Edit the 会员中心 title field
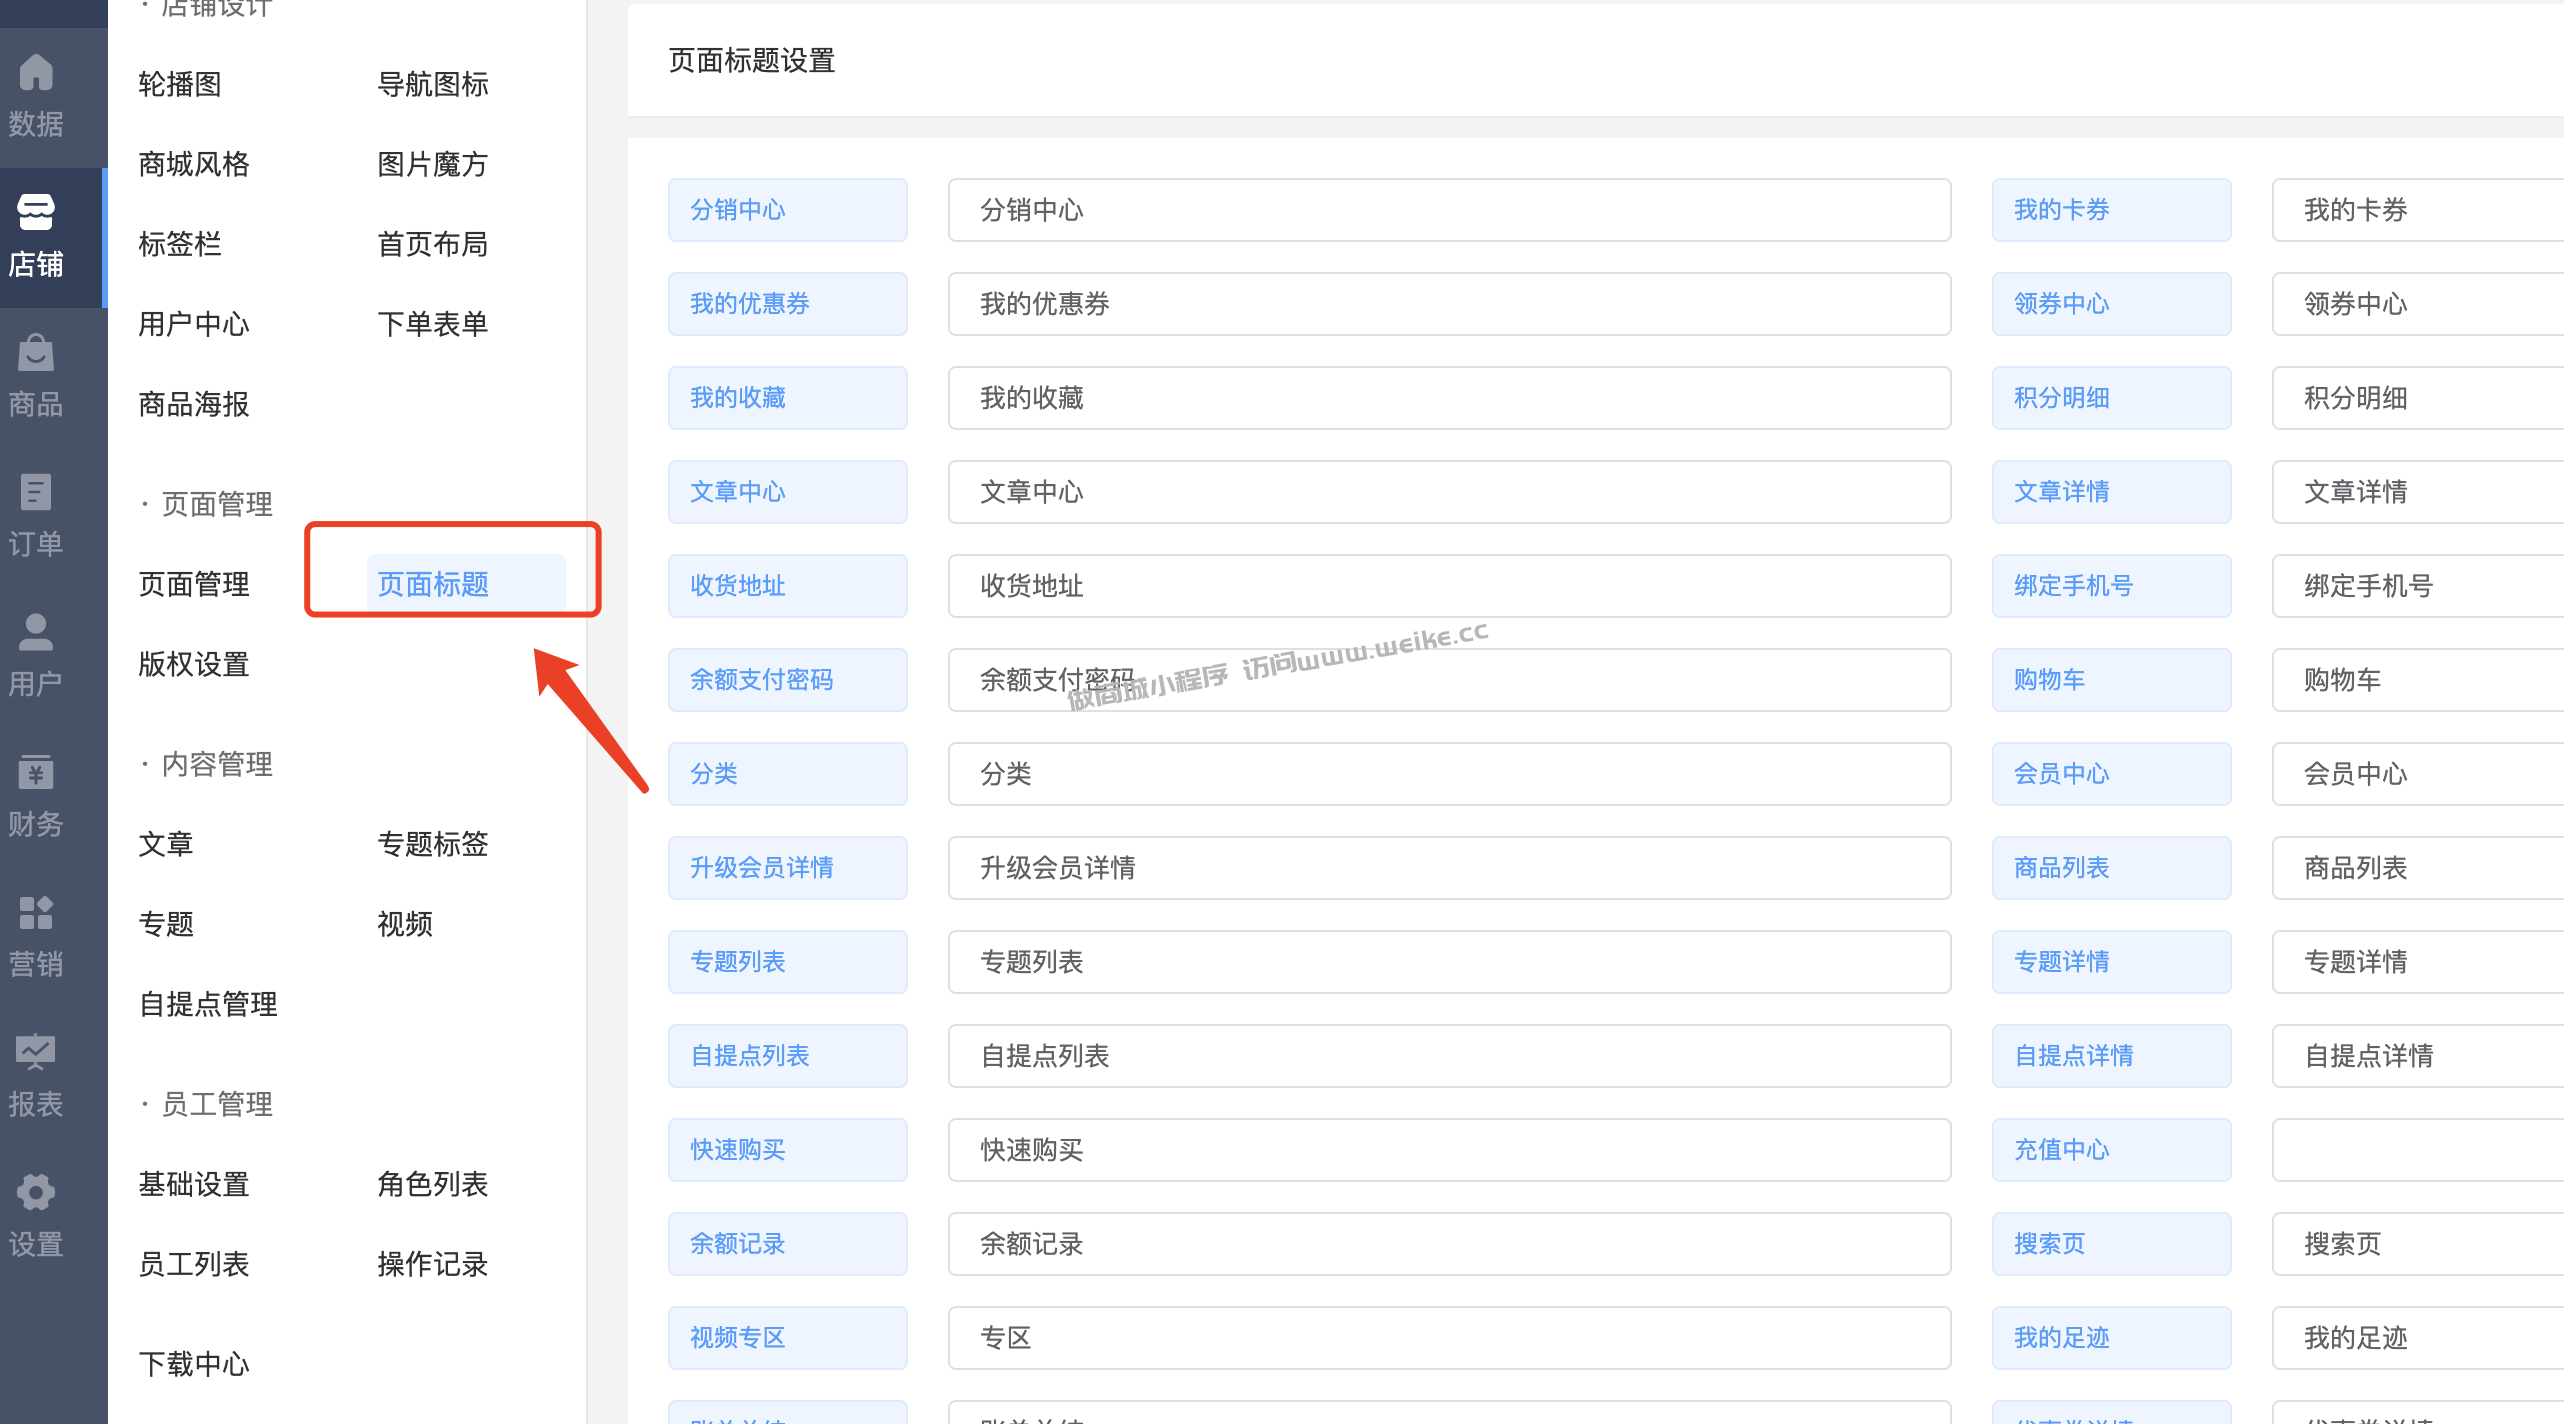 click(x=2418, y=774)
